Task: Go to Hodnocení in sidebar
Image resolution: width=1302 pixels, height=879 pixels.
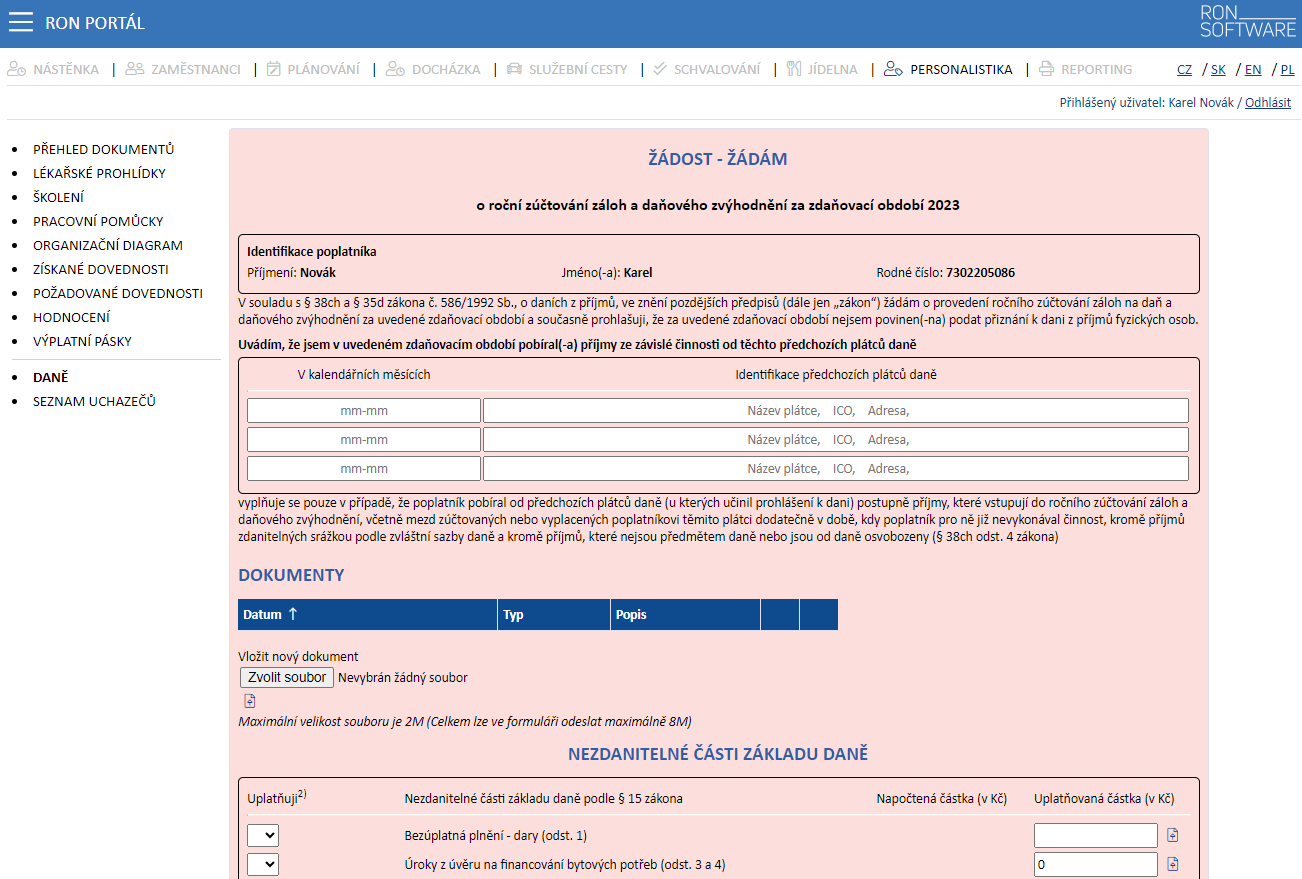Action: [72, 317]
